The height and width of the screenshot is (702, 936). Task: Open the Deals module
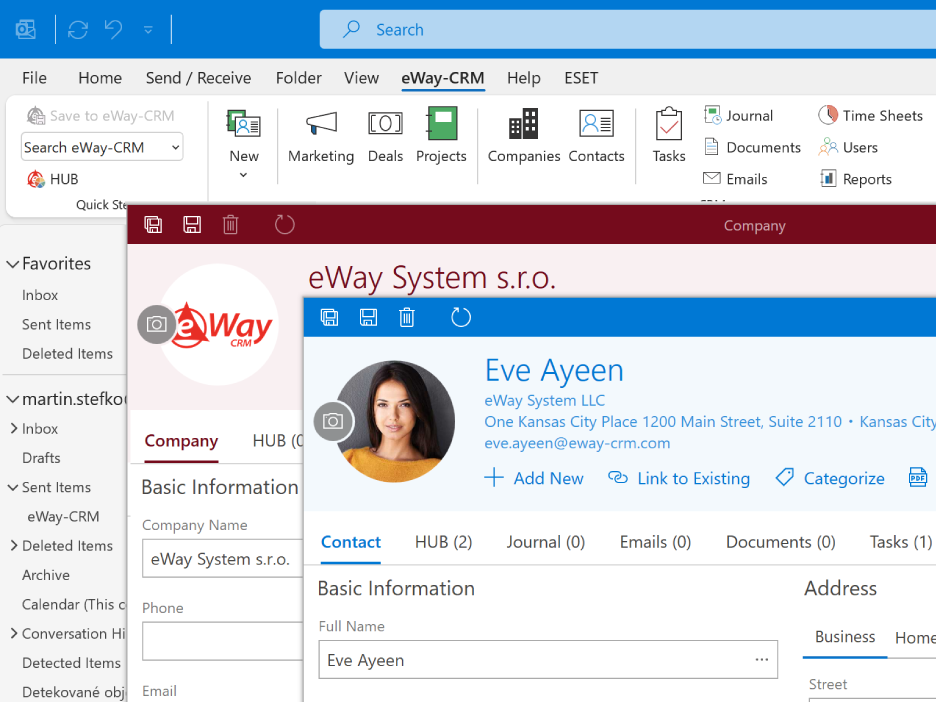click(385, 136)
